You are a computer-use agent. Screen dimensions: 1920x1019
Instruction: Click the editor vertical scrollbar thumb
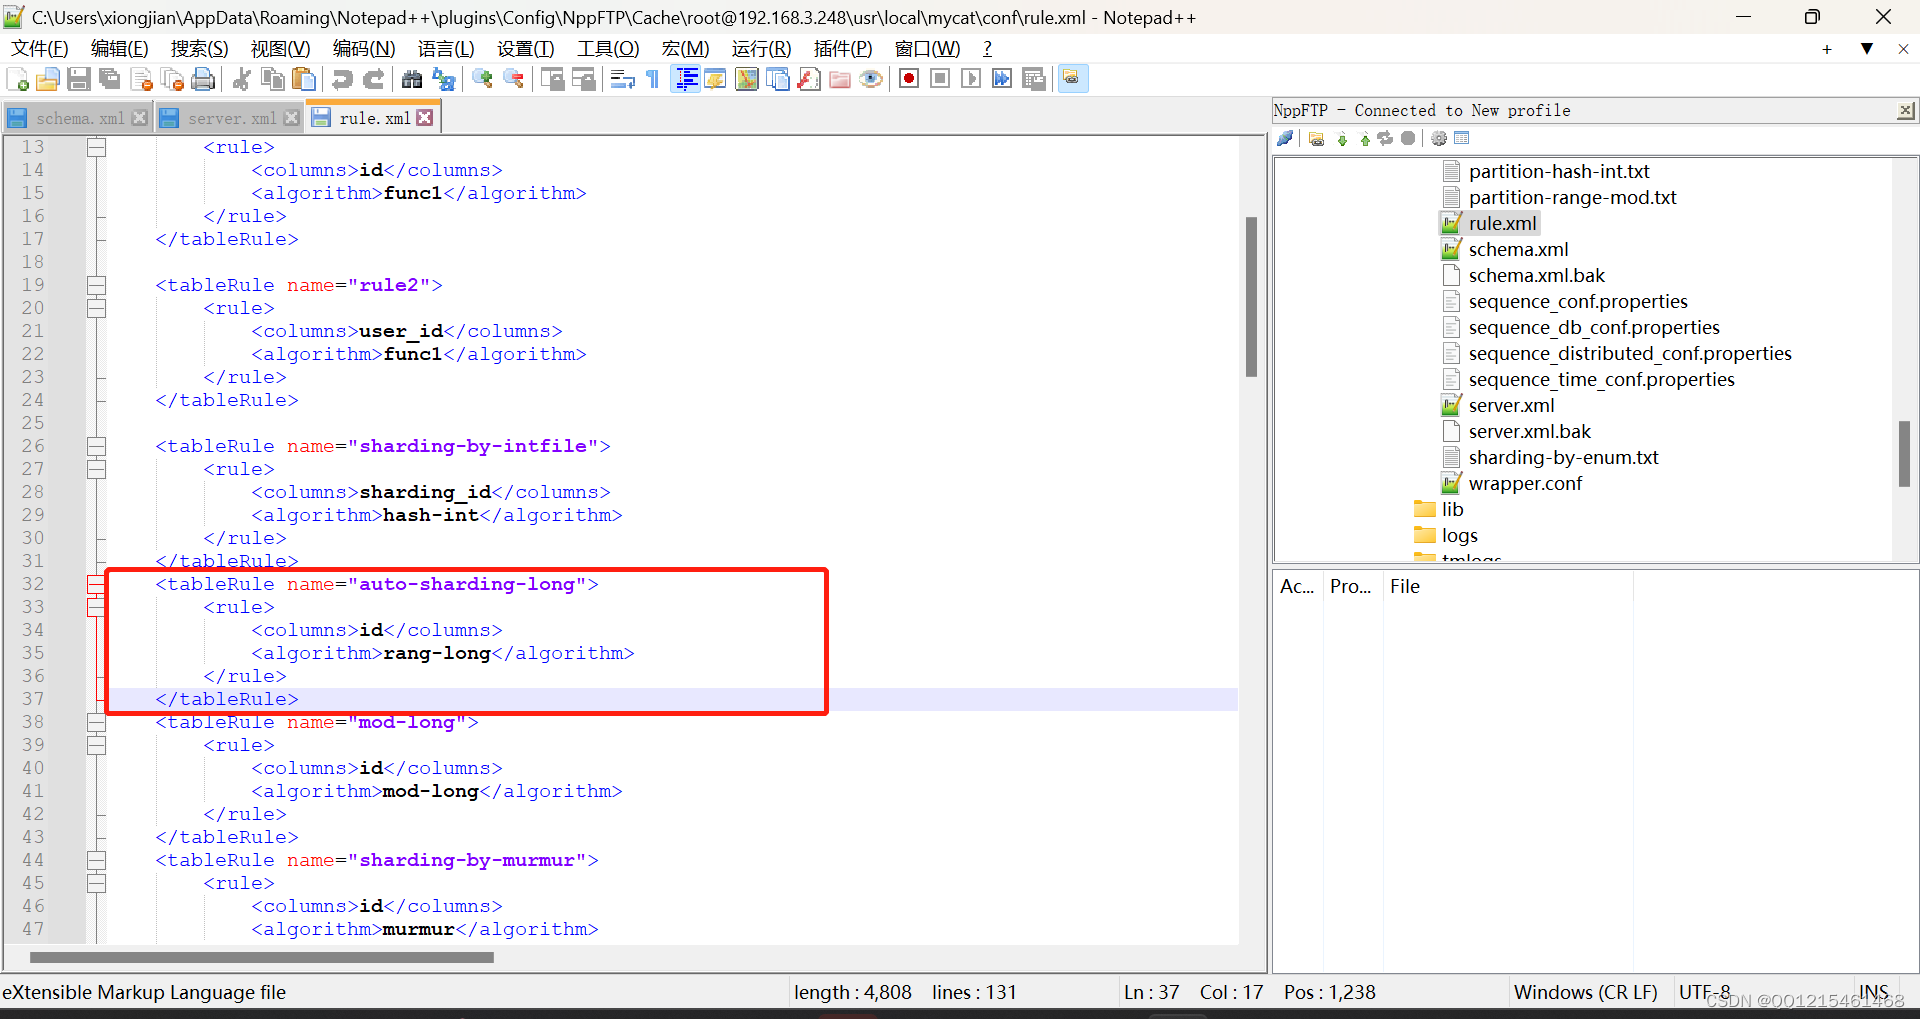click(x=1251, y=297)
